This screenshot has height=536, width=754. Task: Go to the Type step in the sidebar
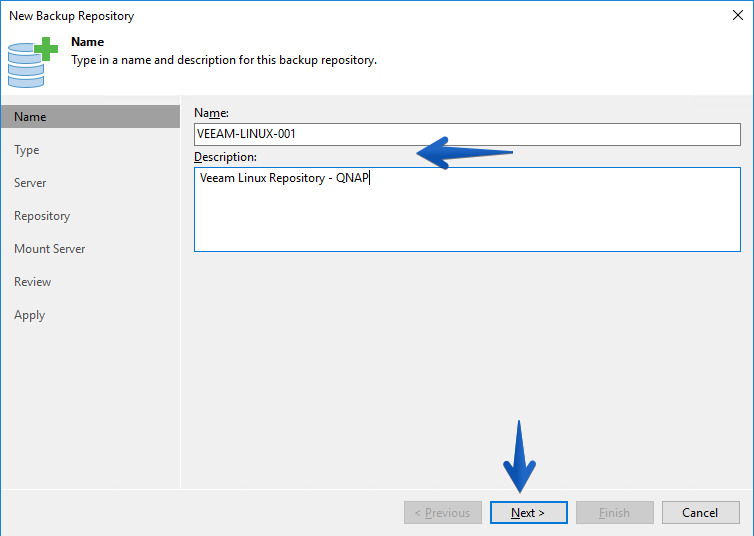pyautogui.click(x=27, y=150)
